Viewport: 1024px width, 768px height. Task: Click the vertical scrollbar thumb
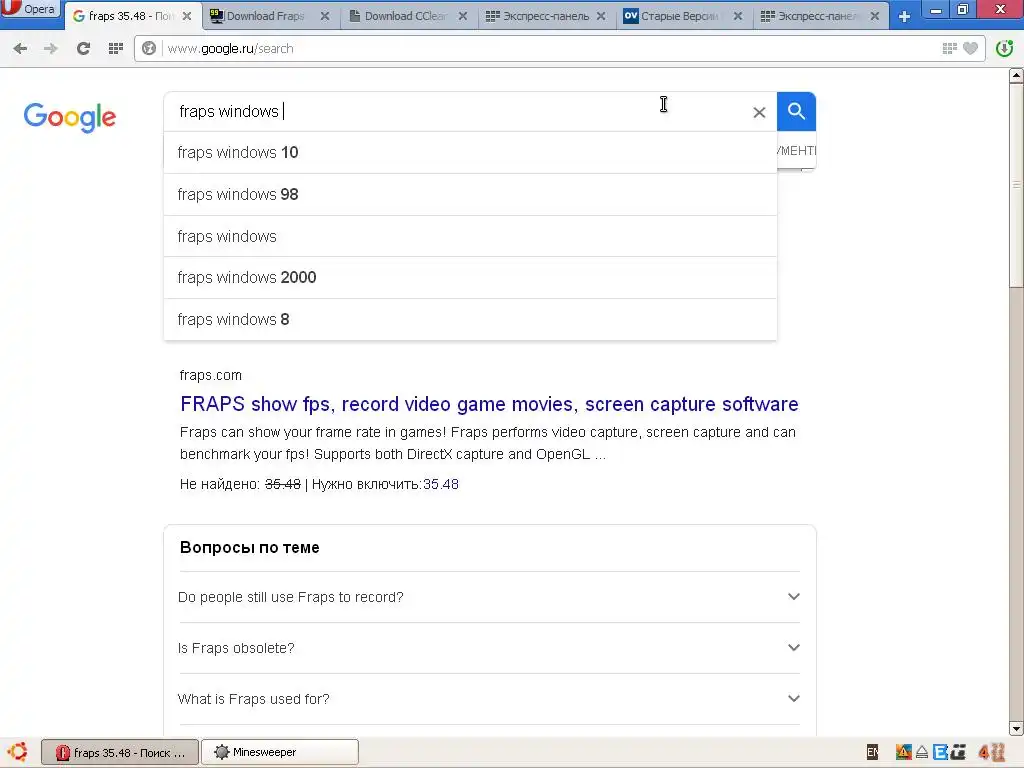pos(1016,185)
